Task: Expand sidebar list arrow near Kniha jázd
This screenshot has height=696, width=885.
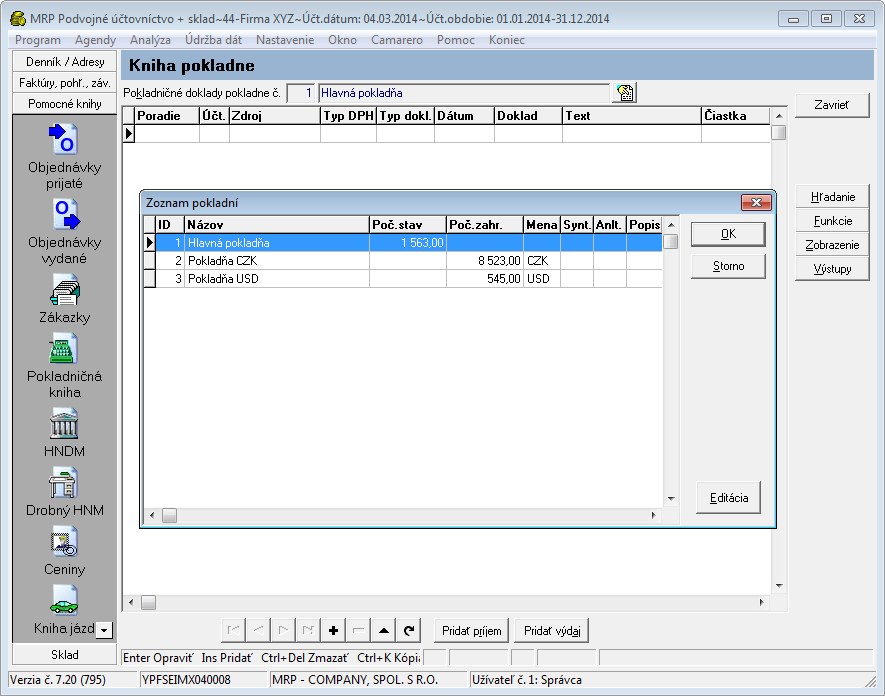Action: tap(104, 630)
